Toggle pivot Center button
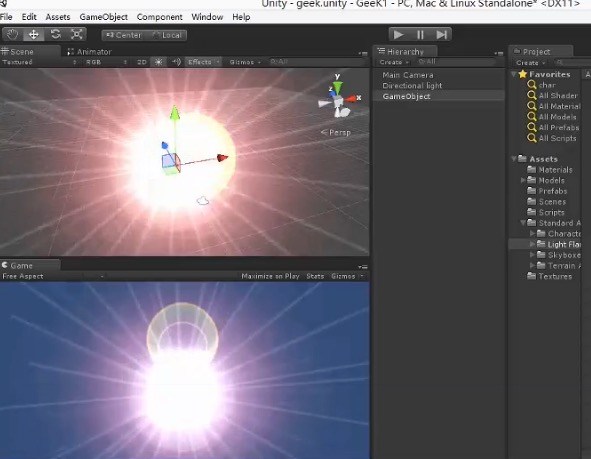The height and width of the screenshot is (459, 591). point(124,35)
